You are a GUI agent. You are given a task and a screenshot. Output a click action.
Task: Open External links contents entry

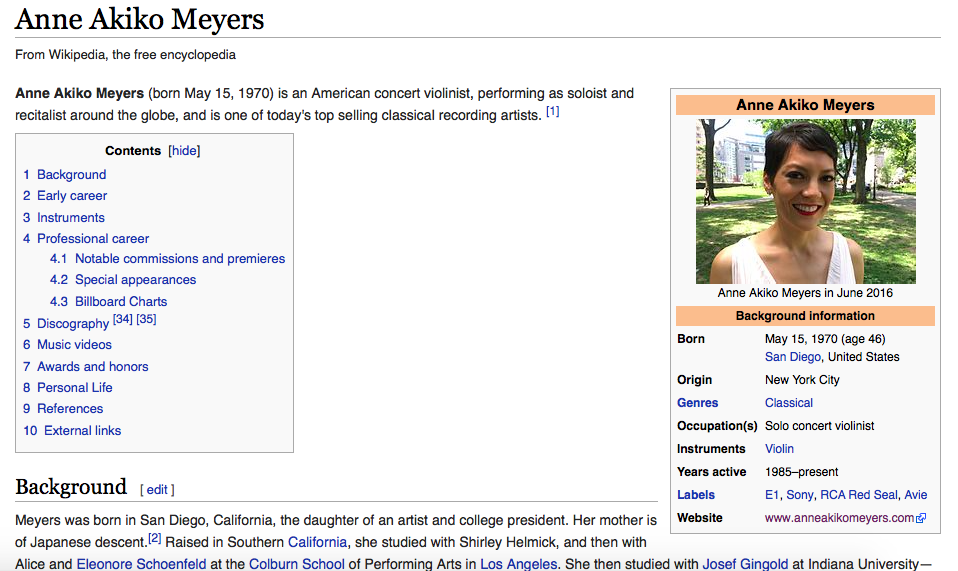tap(82, 431)
